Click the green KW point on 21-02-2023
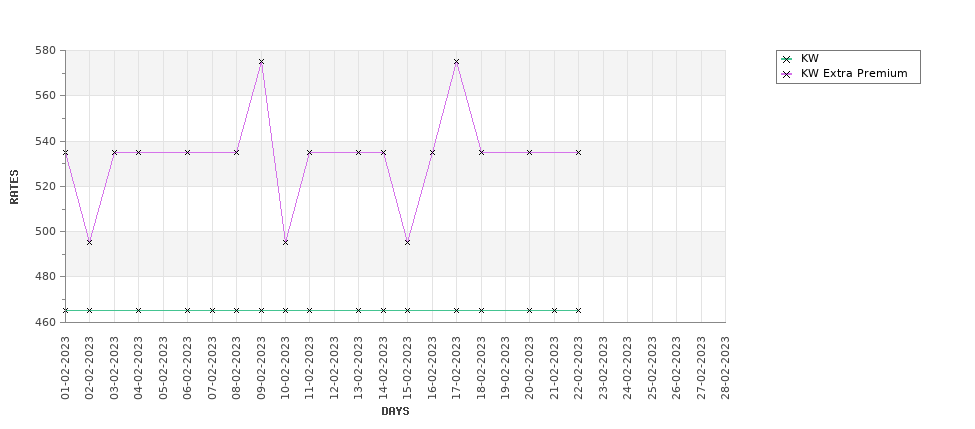 [554, 310]
